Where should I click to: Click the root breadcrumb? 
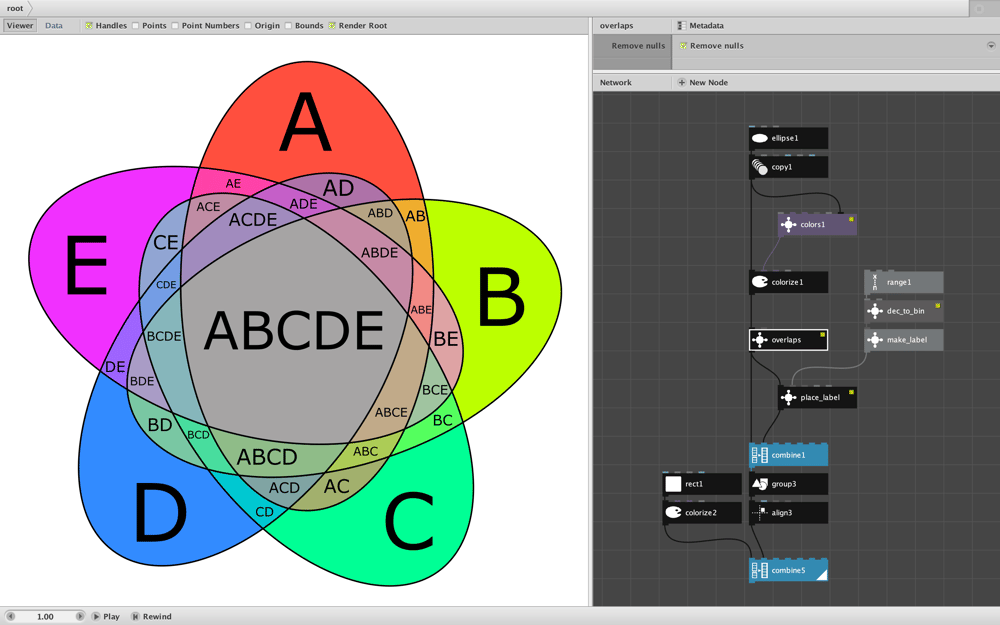pyautogui.click(x=15, y=8)
